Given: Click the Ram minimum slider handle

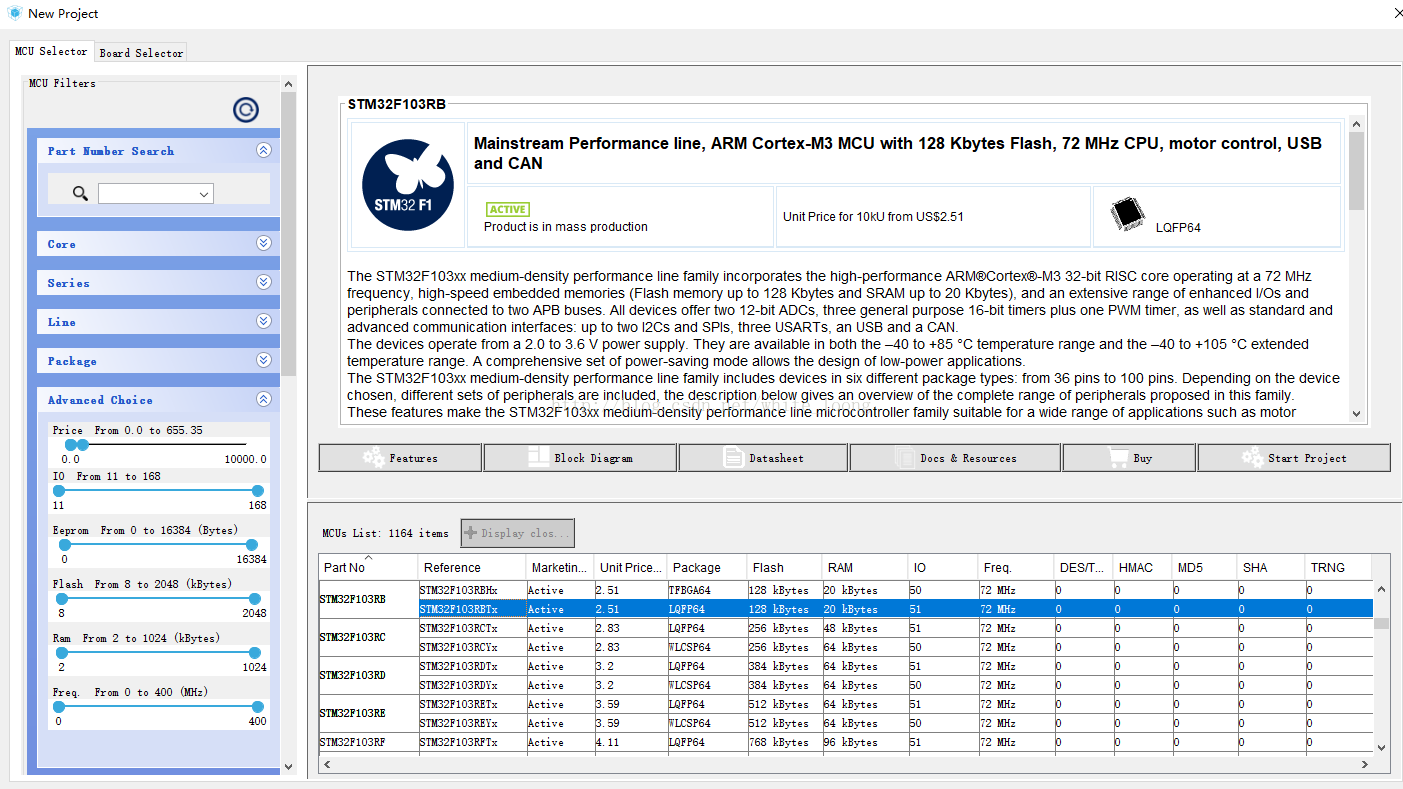Looking at the screenshot, I should click(x=62, y=653).
